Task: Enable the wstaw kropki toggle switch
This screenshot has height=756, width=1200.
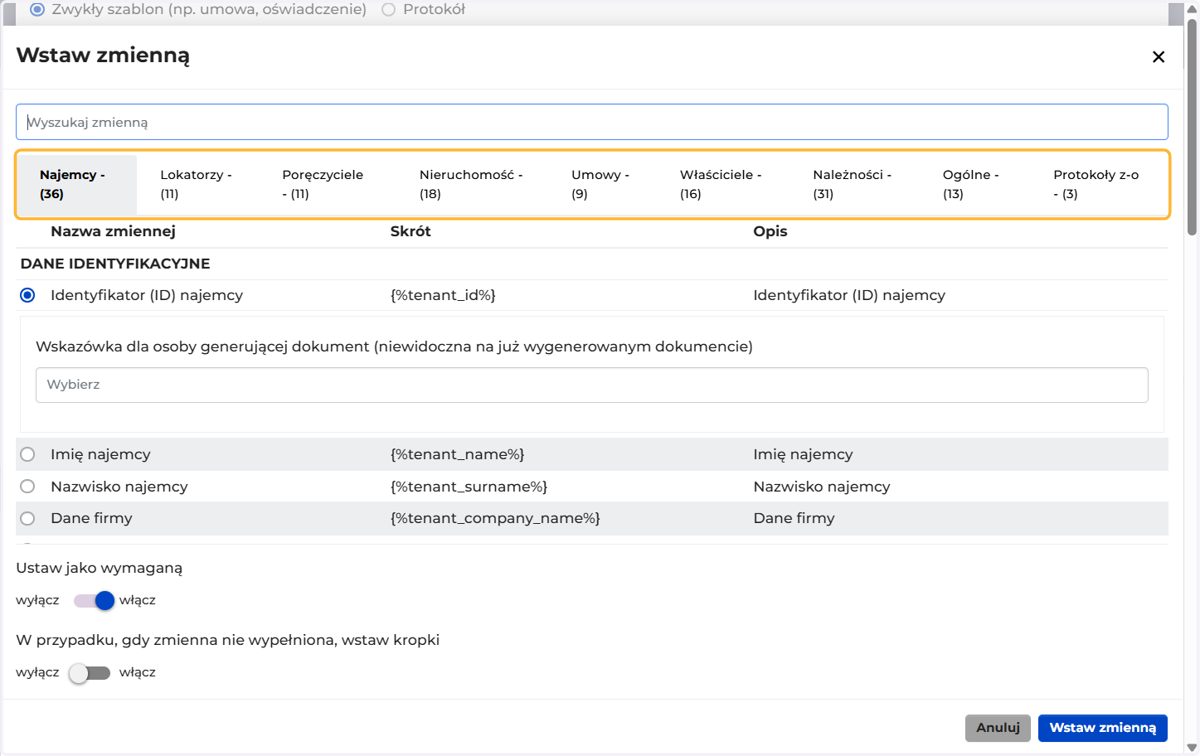Action: pos(89,673)
